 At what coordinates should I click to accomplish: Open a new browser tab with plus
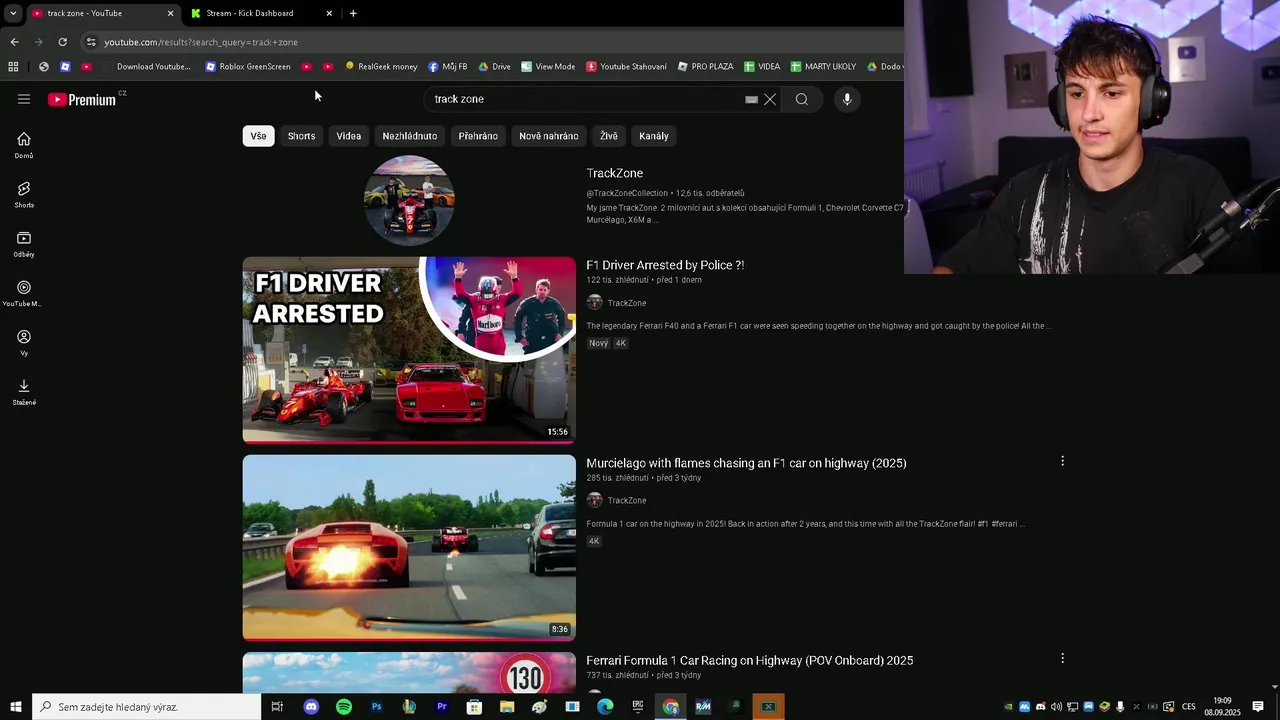353,13
